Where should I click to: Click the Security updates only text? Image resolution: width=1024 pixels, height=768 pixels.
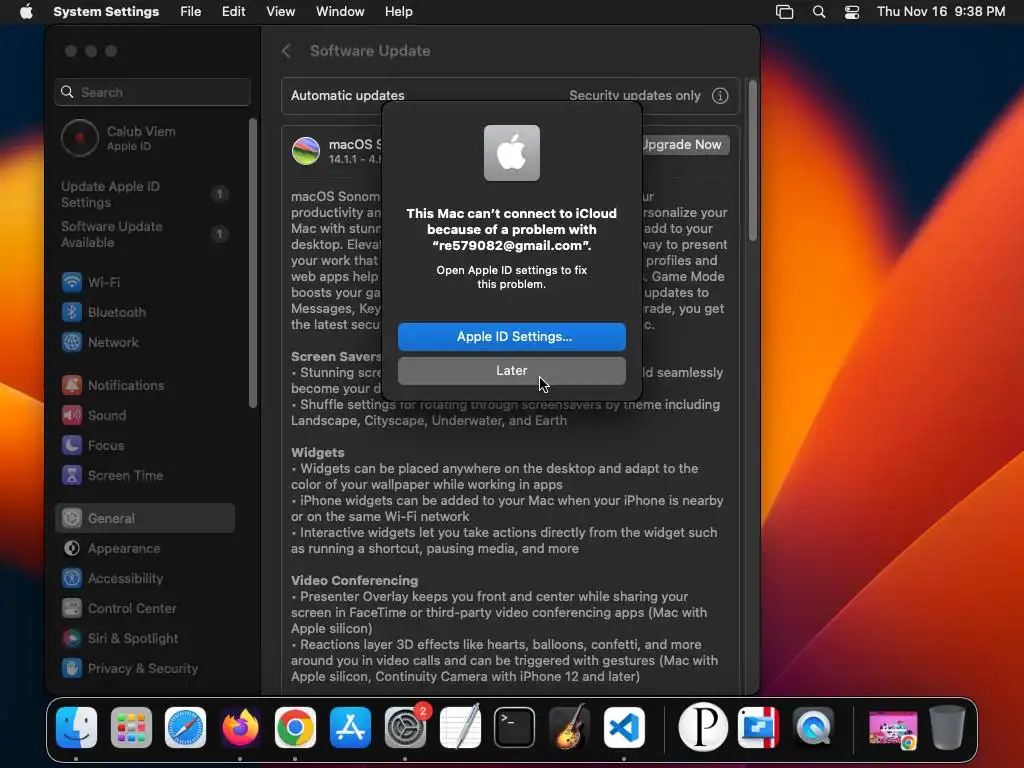click(x=634, y=95)
